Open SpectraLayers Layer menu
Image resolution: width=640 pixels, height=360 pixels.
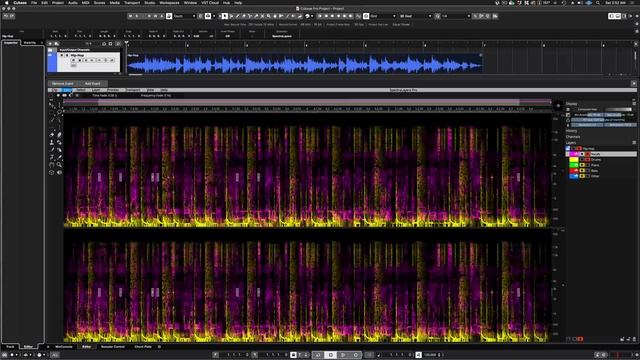pyautogui.click(x=96, y=90)
